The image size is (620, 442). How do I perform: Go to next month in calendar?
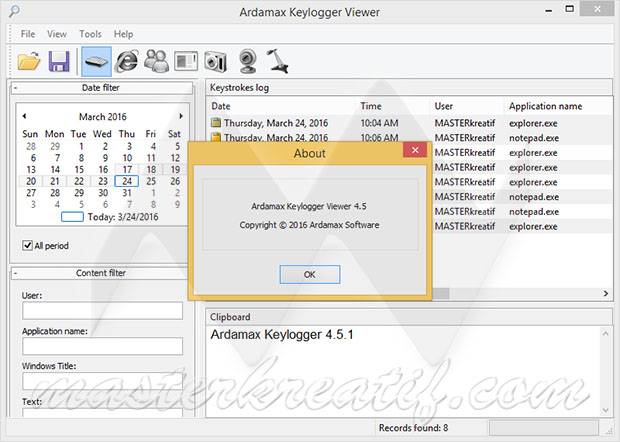pos(181,116)
